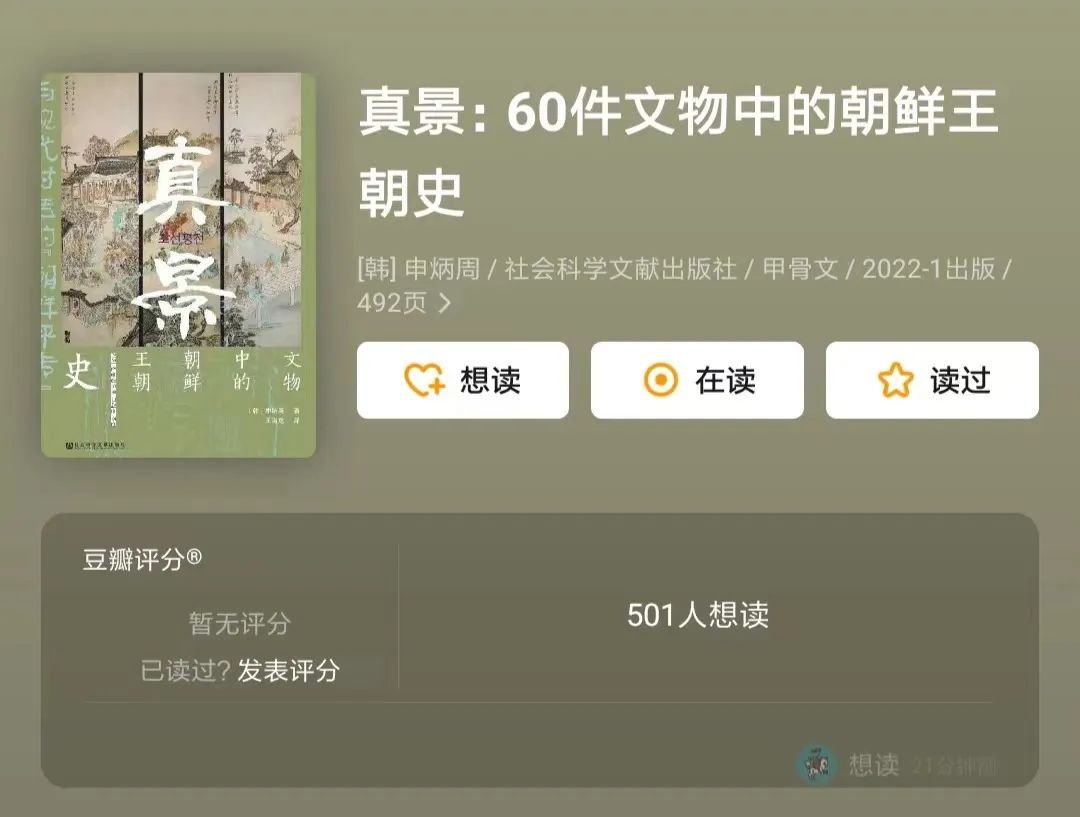Tap the 暂无评分 rating placeholder
The image size is (1080, 817).
click(x=240, y=623)
